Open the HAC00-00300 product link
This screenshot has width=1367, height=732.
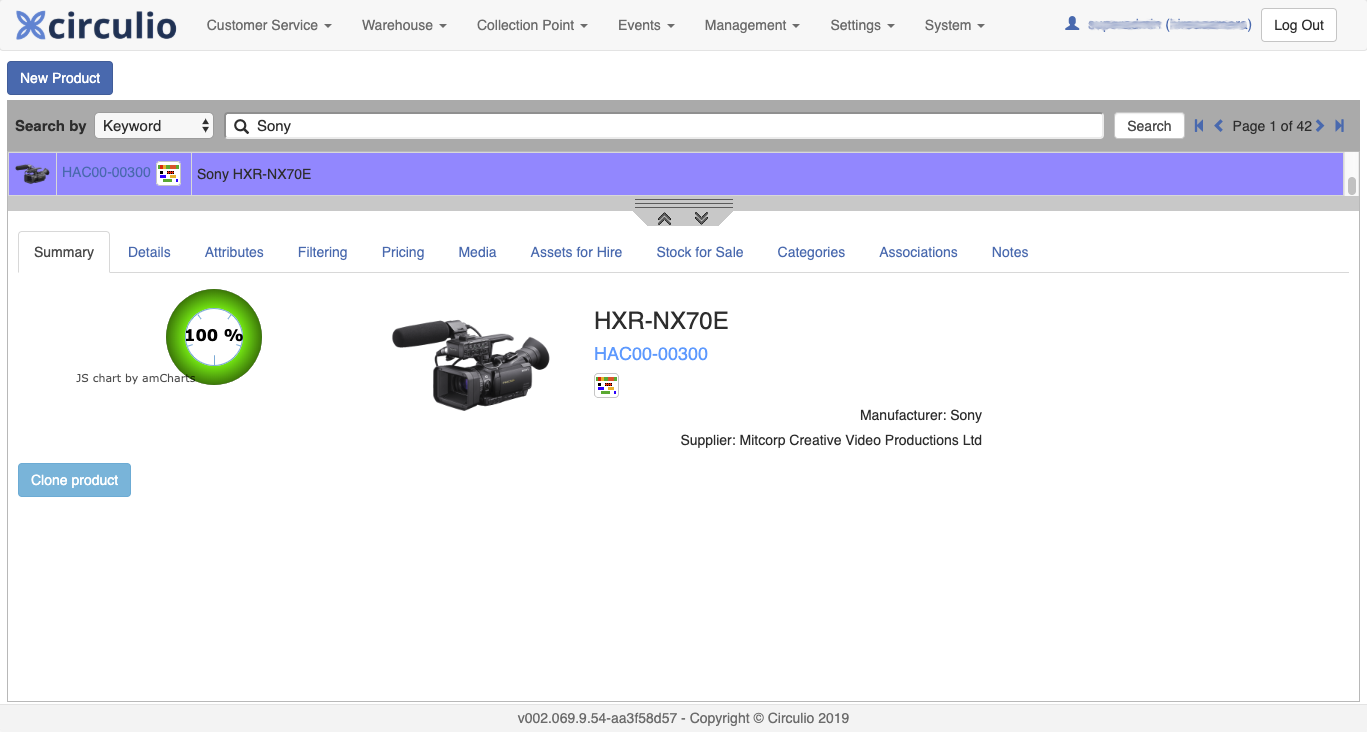coord(651,354)
